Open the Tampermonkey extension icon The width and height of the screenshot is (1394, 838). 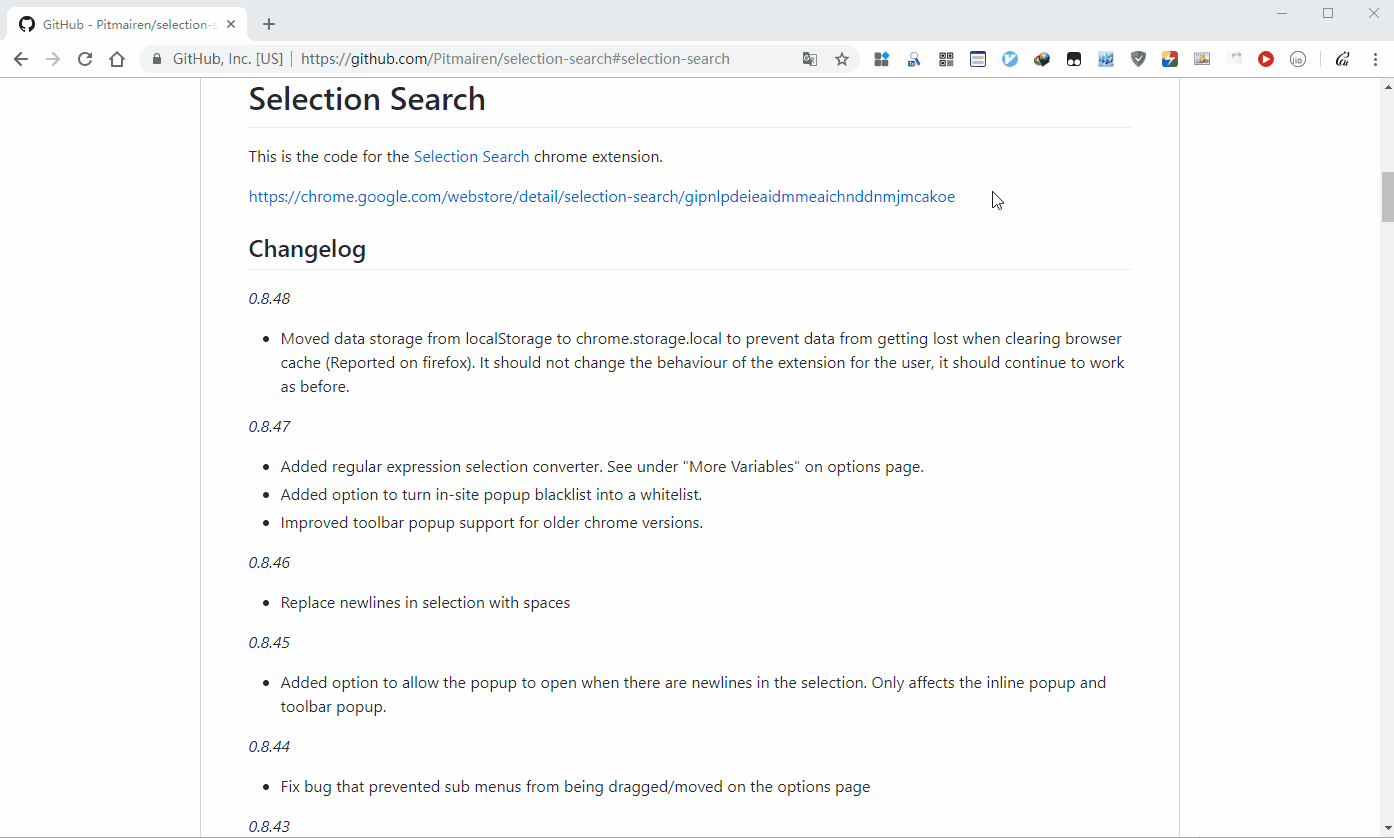coord(1074,59)
